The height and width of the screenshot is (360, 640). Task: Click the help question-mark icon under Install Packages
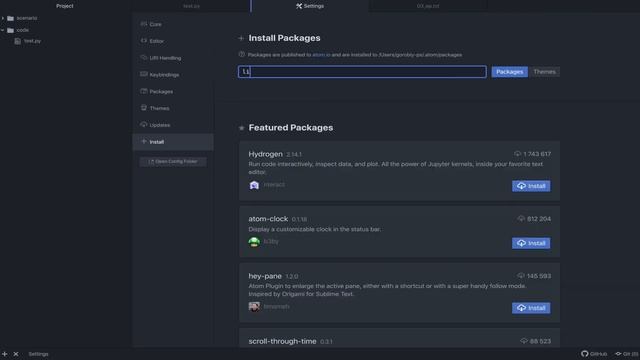[242, 54]
